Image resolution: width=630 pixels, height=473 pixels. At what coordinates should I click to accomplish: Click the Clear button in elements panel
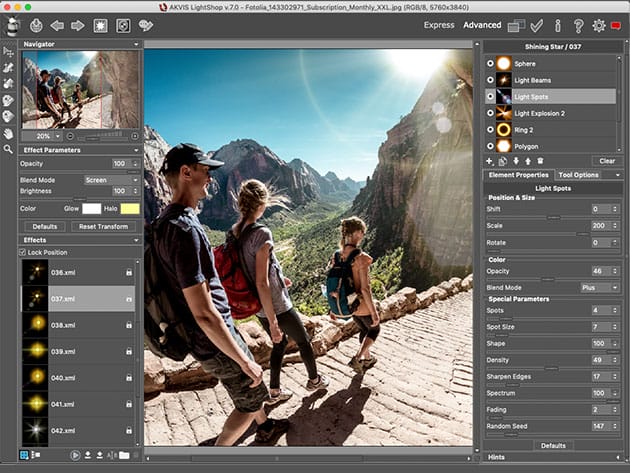[x=607, y=160]
